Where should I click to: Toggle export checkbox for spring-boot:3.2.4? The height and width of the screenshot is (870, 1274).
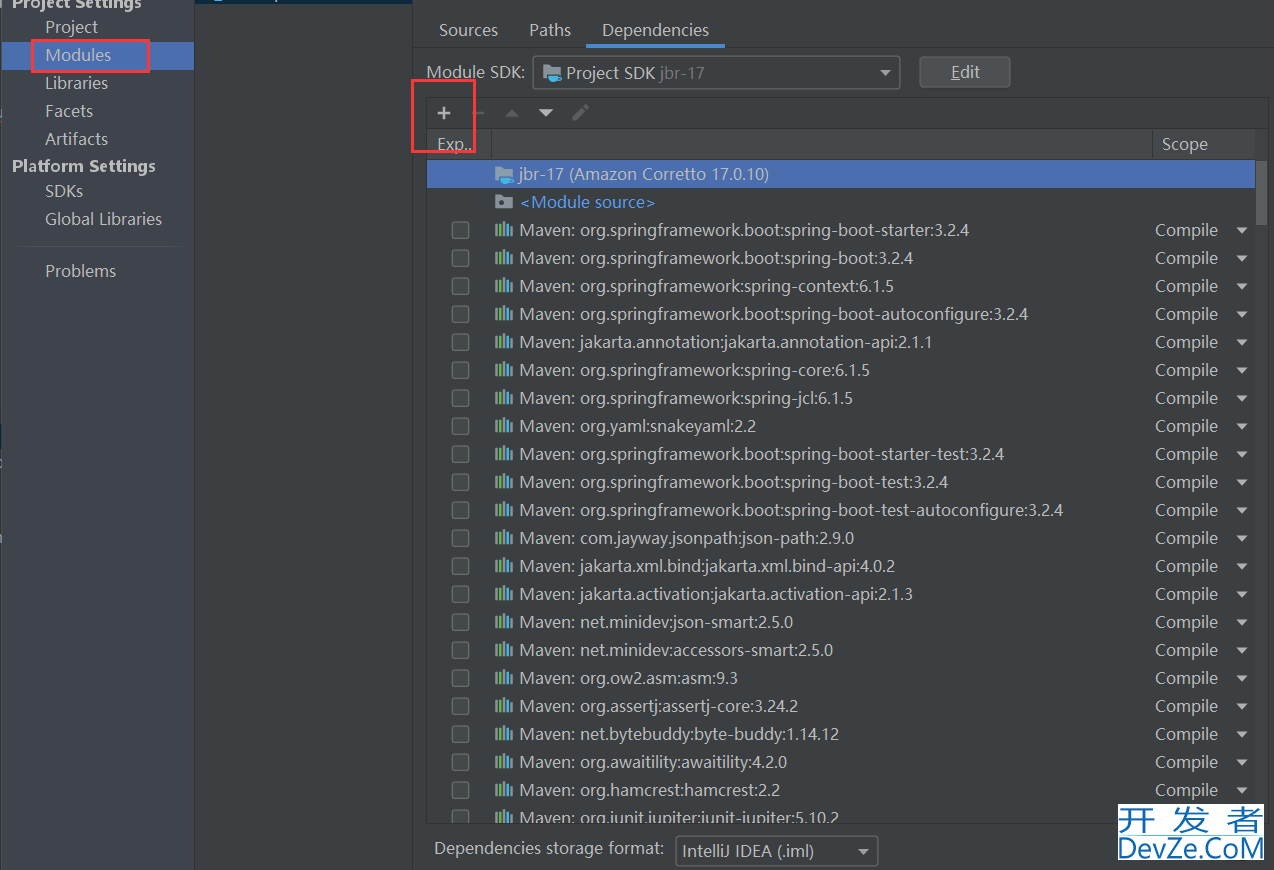point(460,258)
